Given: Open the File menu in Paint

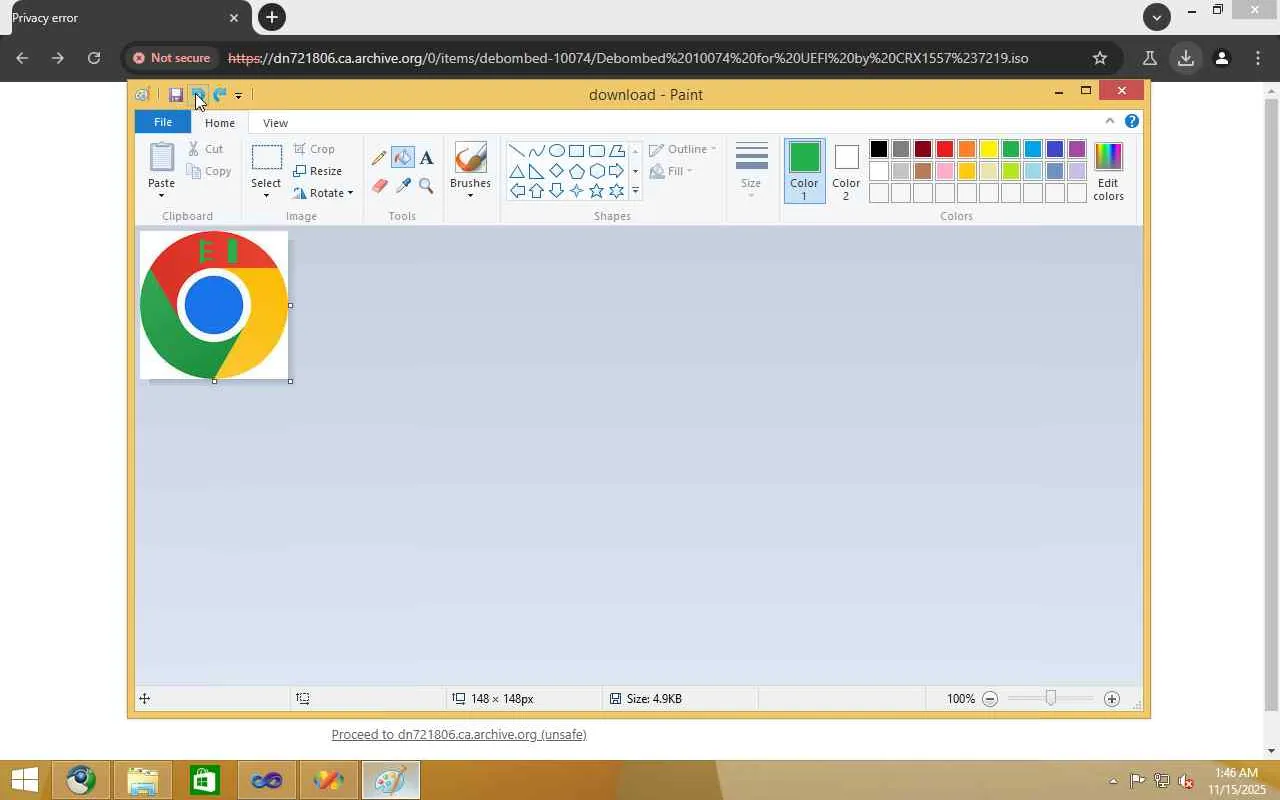Looking at the screenshot, I should [162, 122].
